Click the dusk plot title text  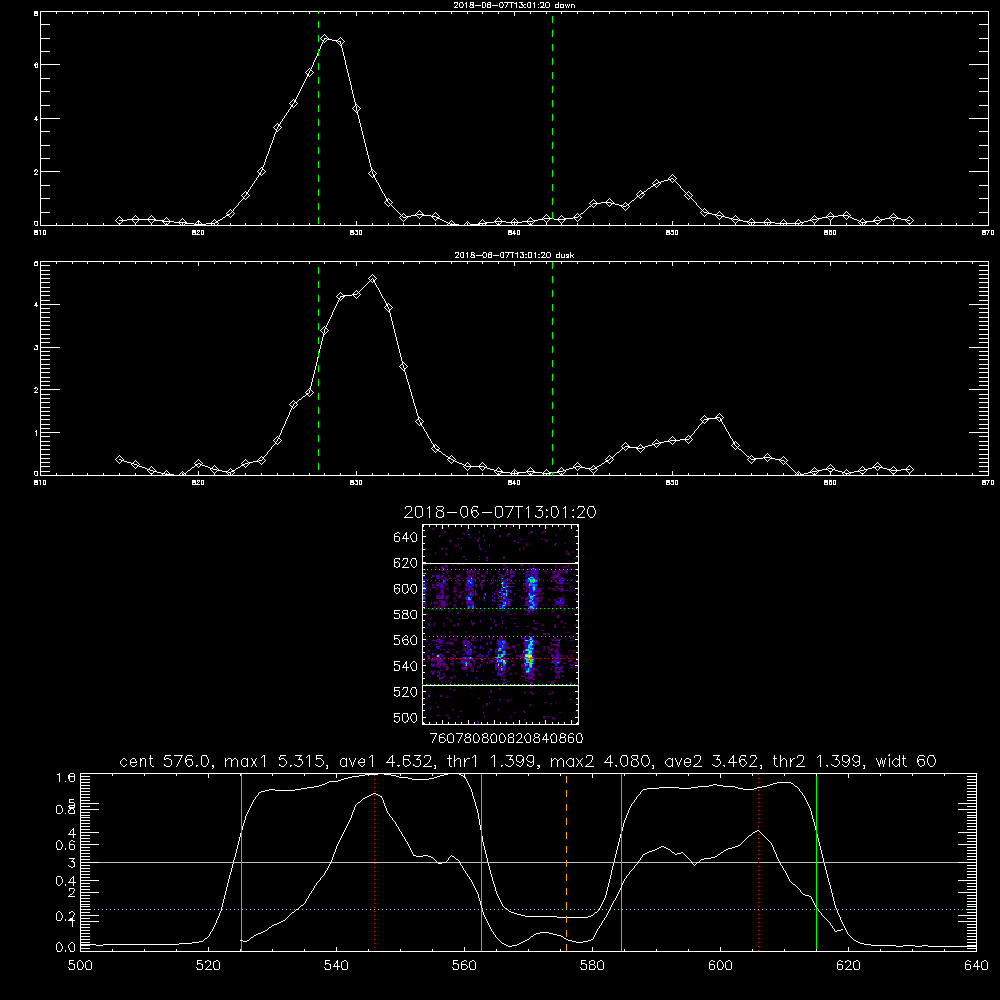pos(515,255)
